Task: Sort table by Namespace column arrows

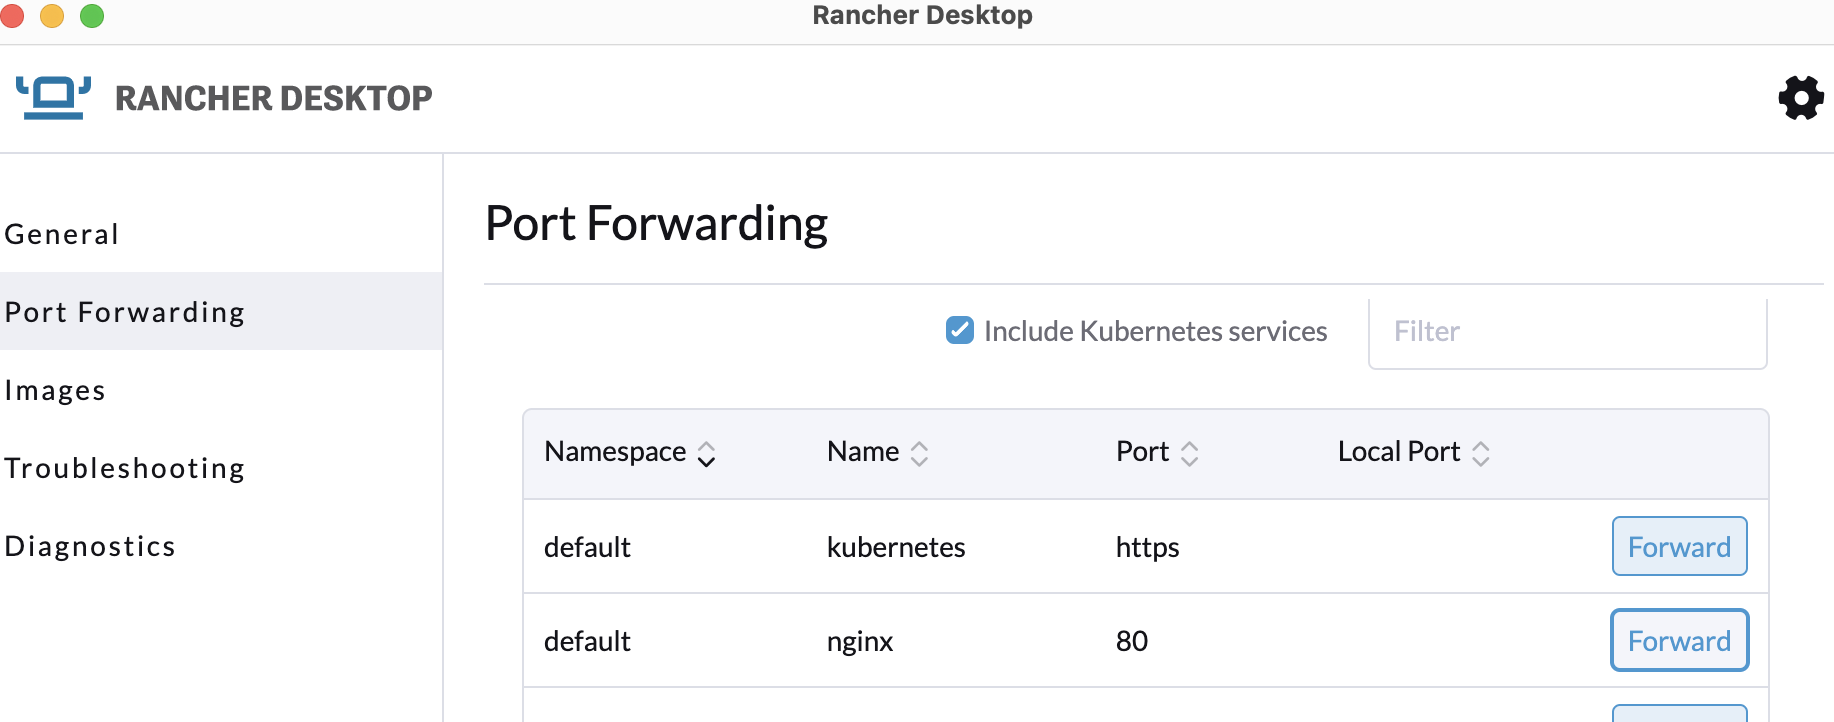Action: click(x=706, y=454)
